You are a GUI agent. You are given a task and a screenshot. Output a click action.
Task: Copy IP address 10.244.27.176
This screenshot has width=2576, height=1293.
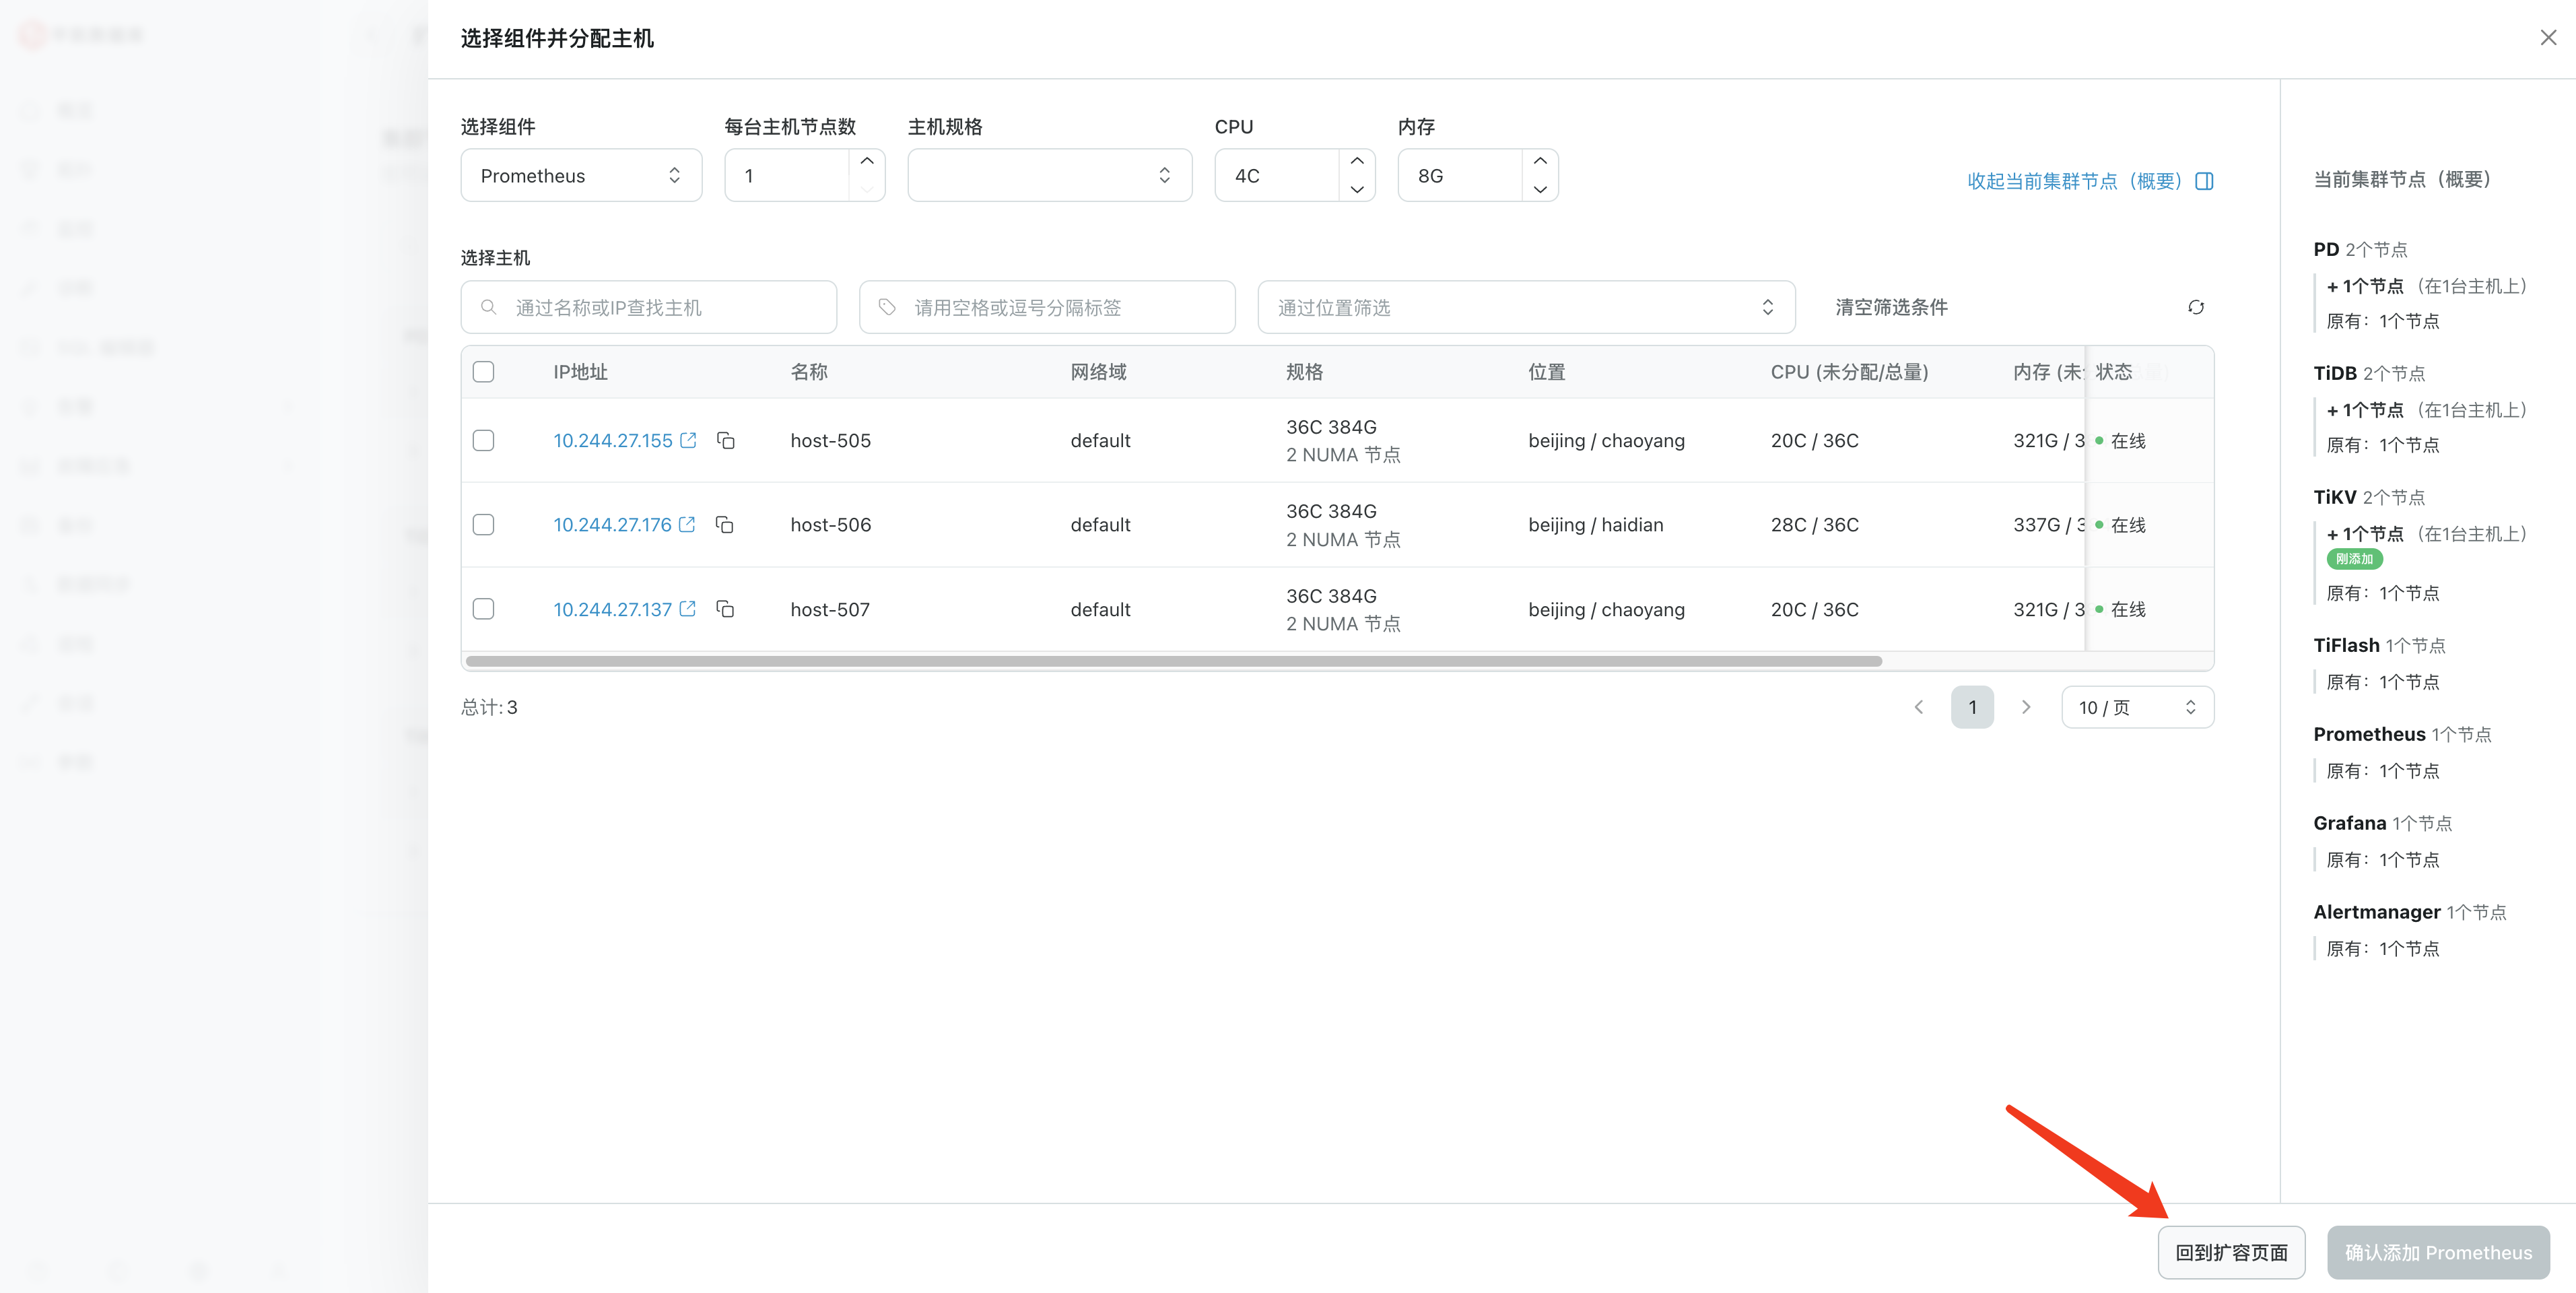pos(725,525)
